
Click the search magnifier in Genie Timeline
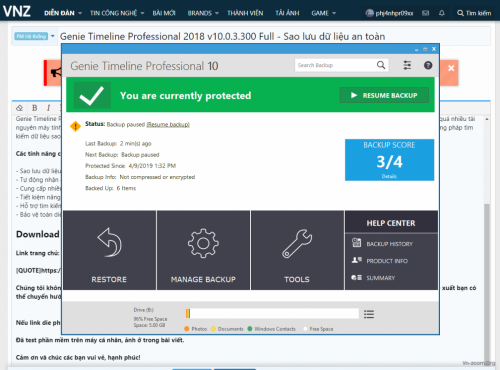(381, 65)
